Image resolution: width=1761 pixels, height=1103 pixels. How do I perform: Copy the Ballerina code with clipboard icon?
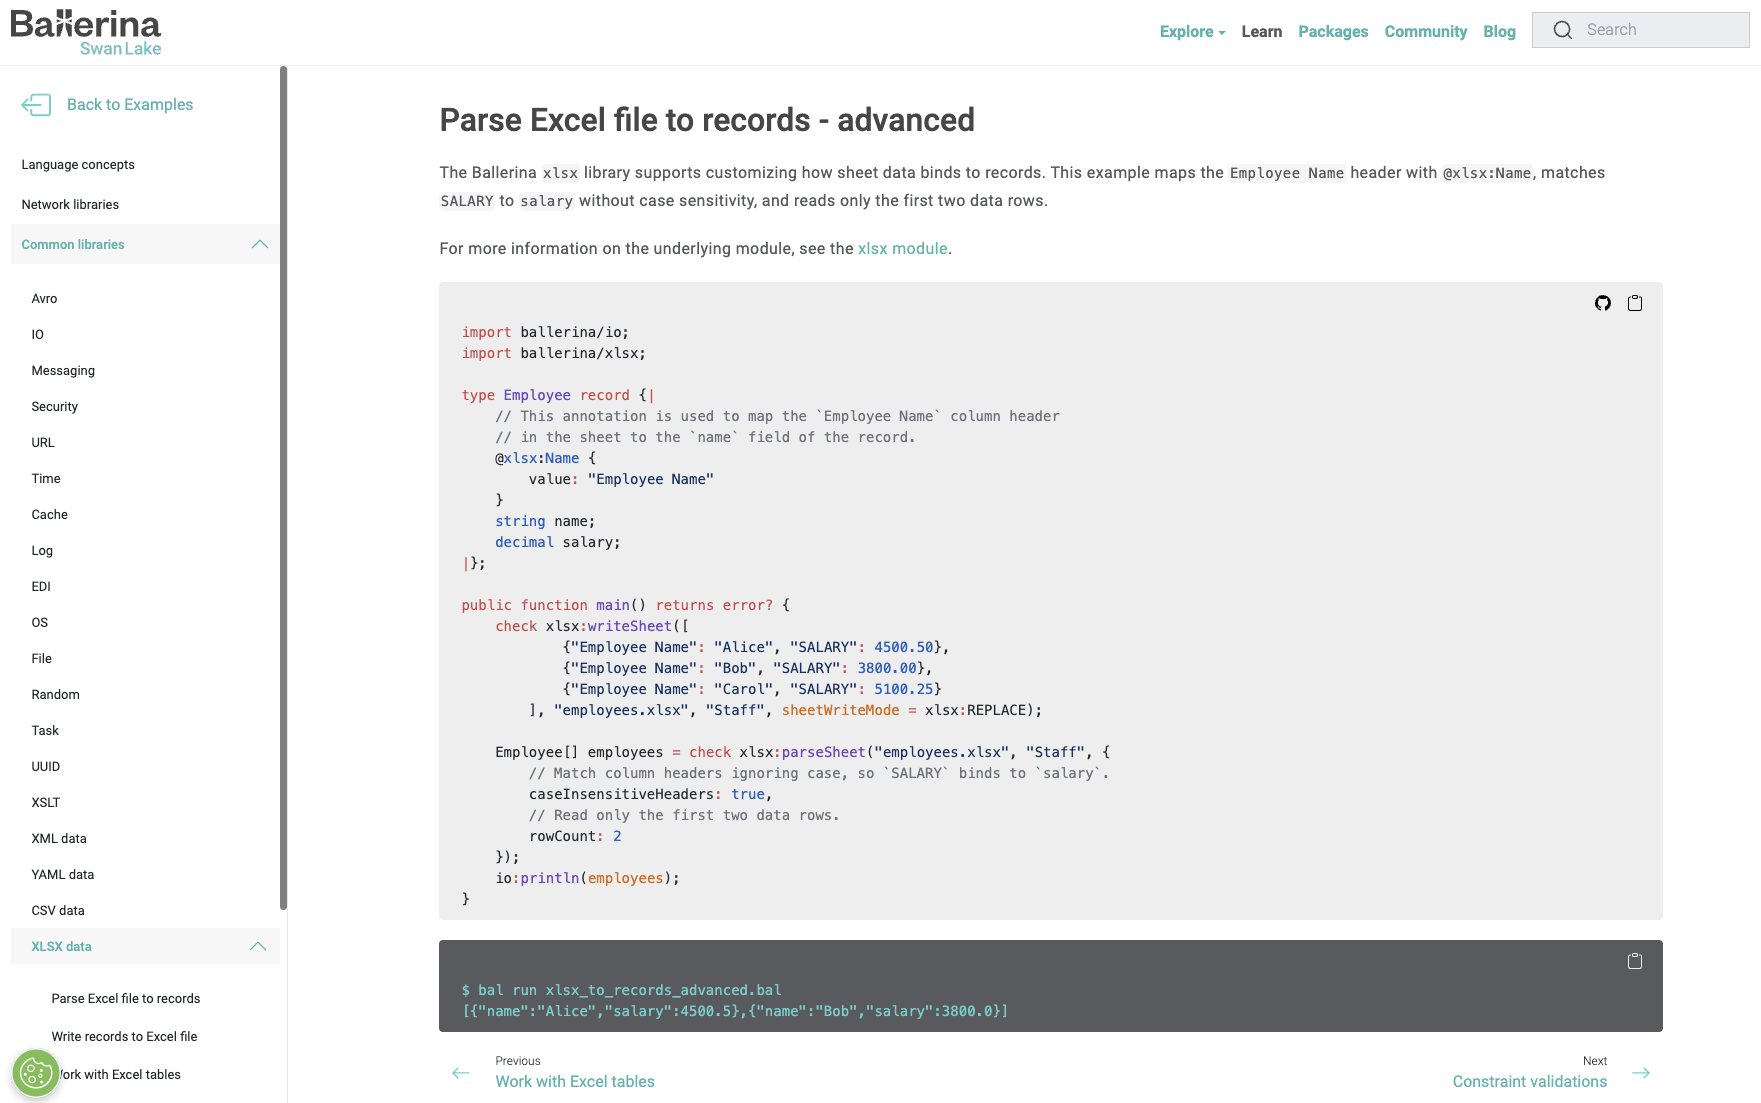click(x=1635, y=303)
